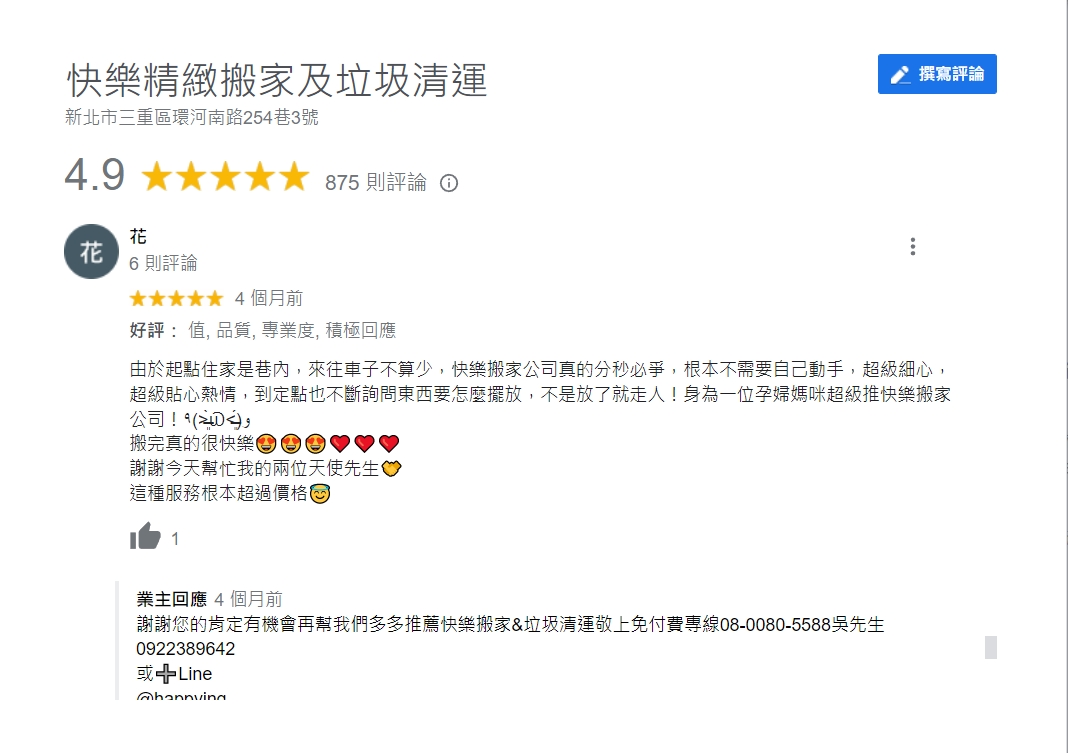Click the review's 4 個月前 timestamp

coord(268,298)
